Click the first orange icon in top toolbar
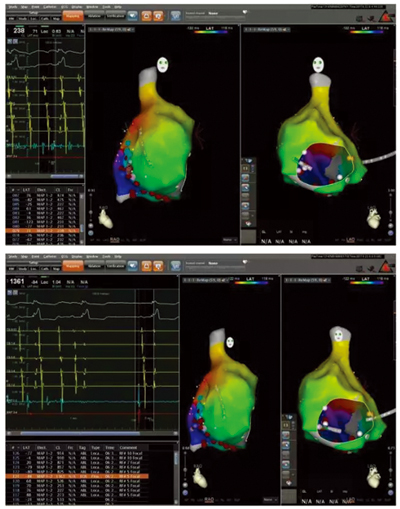400x509 pixels. (x=146, y=15)
